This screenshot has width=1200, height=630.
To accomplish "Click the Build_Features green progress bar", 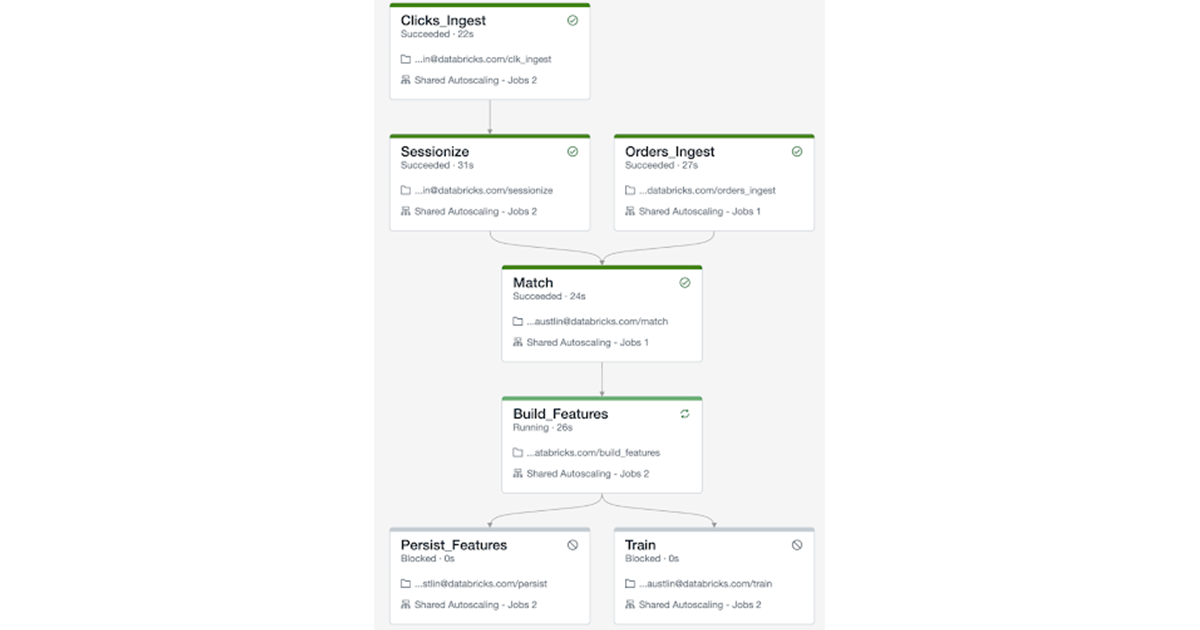I will coord(602,399).
